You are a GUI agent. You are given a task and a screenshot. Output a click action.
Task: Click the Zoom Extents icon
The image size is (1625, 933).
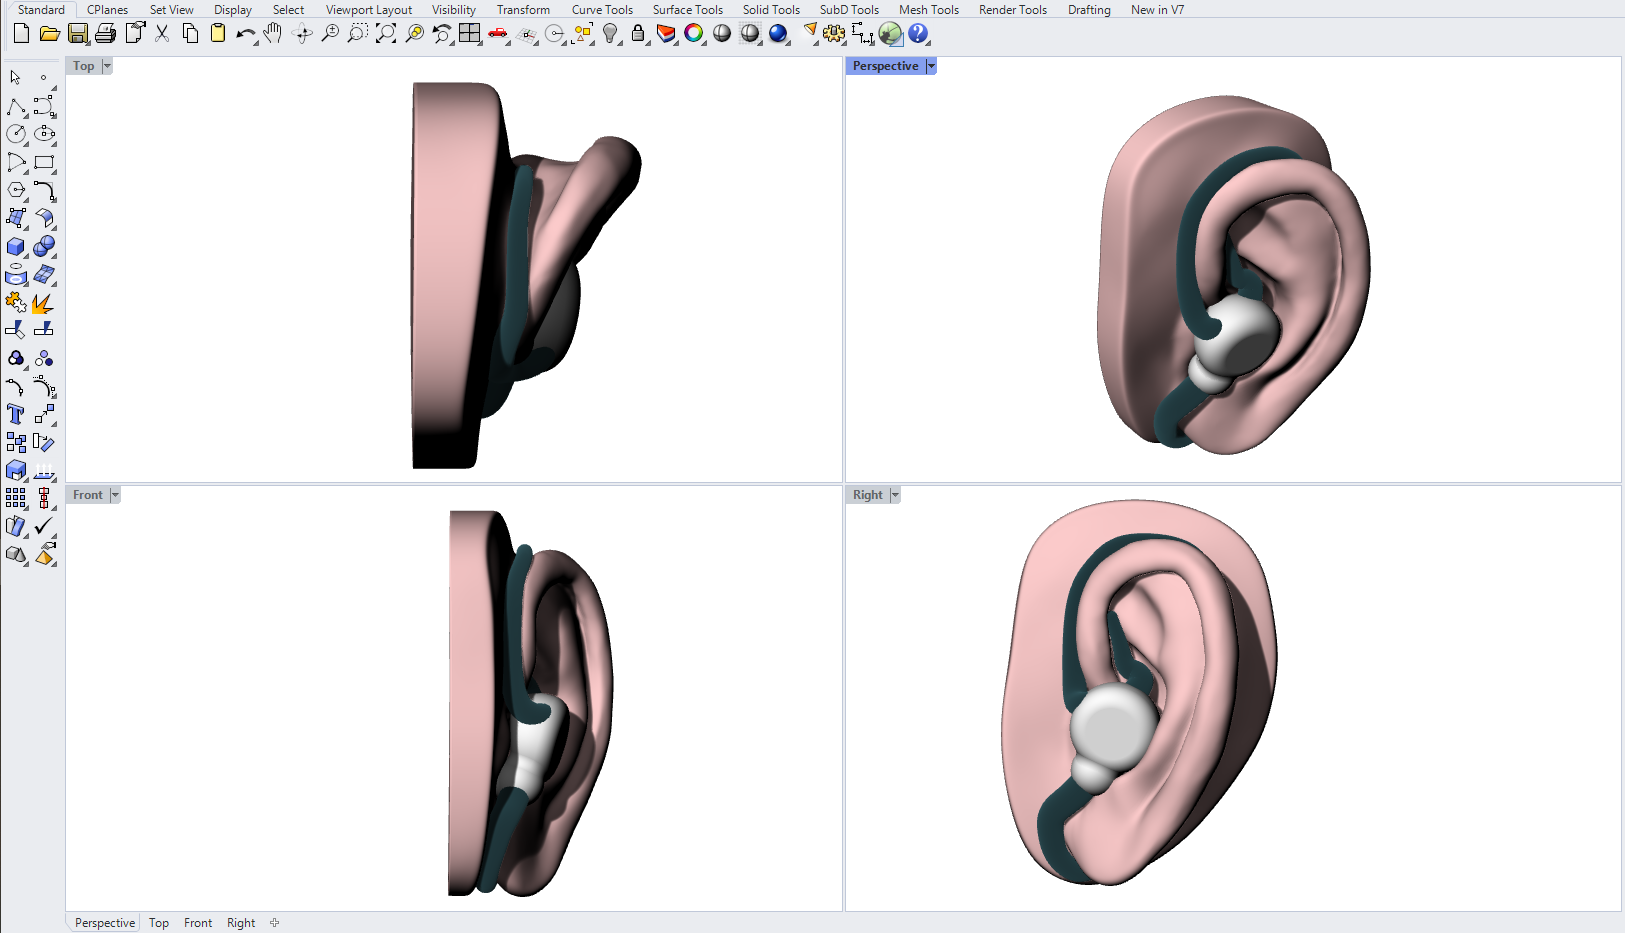click(386, 34)
